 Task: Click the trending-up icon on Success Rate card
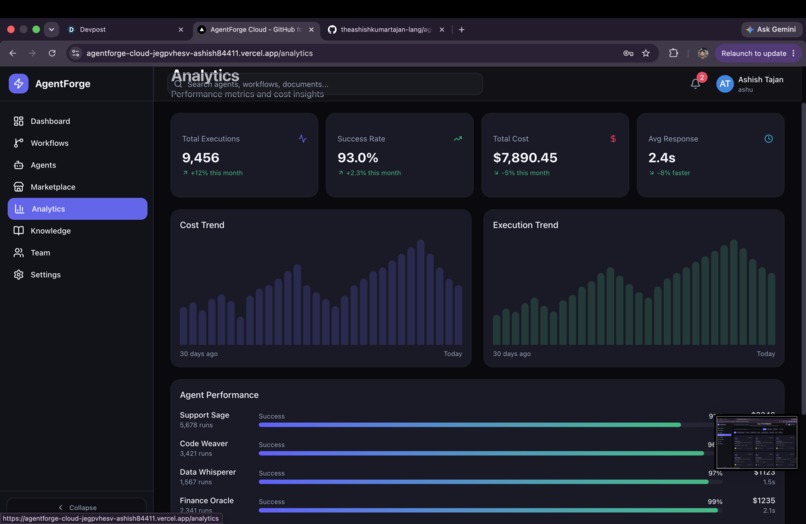click(457, 139)
